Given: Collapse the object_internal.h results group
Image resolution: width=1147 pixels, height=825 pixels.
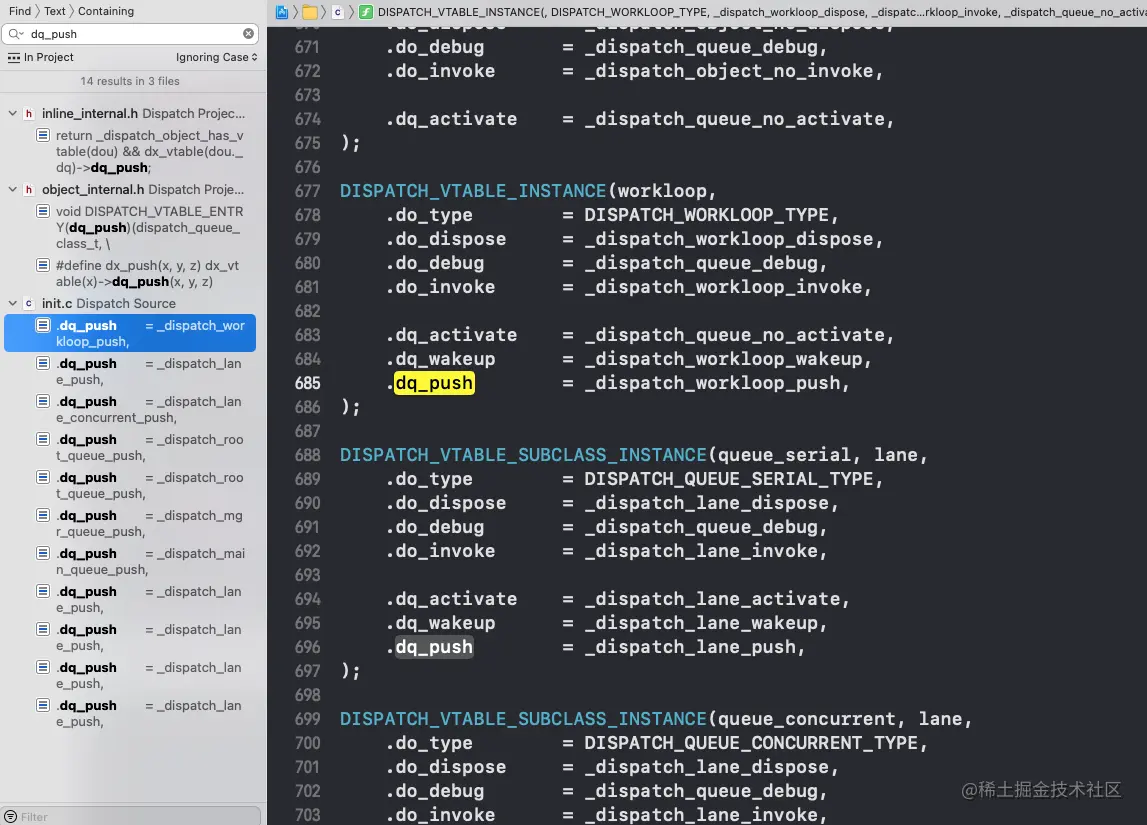Looking at the screenshot, I should pyautogui.click(x=12, y=189).
